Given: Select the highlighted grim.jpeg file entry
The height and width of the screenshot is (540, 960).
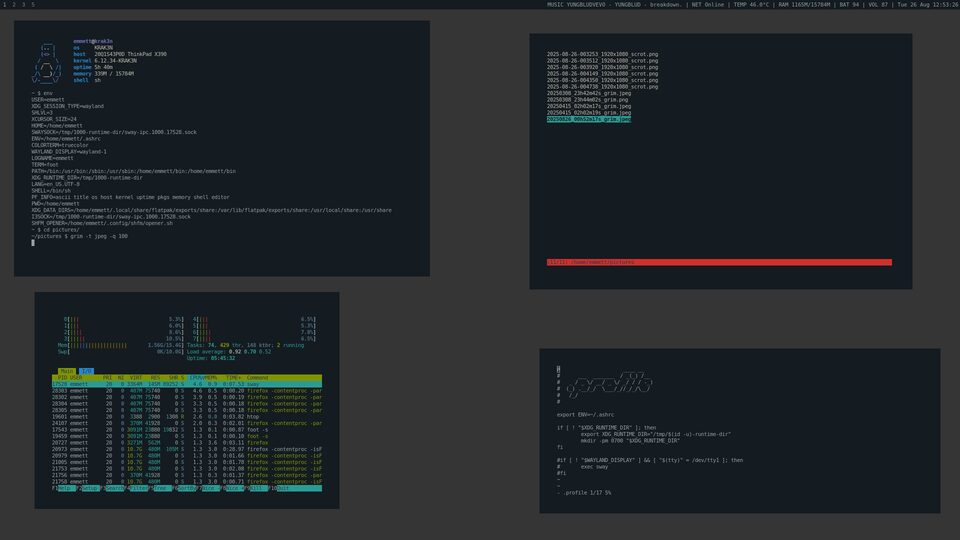Looking at the screenshot, I should click(x=589, y=119).
